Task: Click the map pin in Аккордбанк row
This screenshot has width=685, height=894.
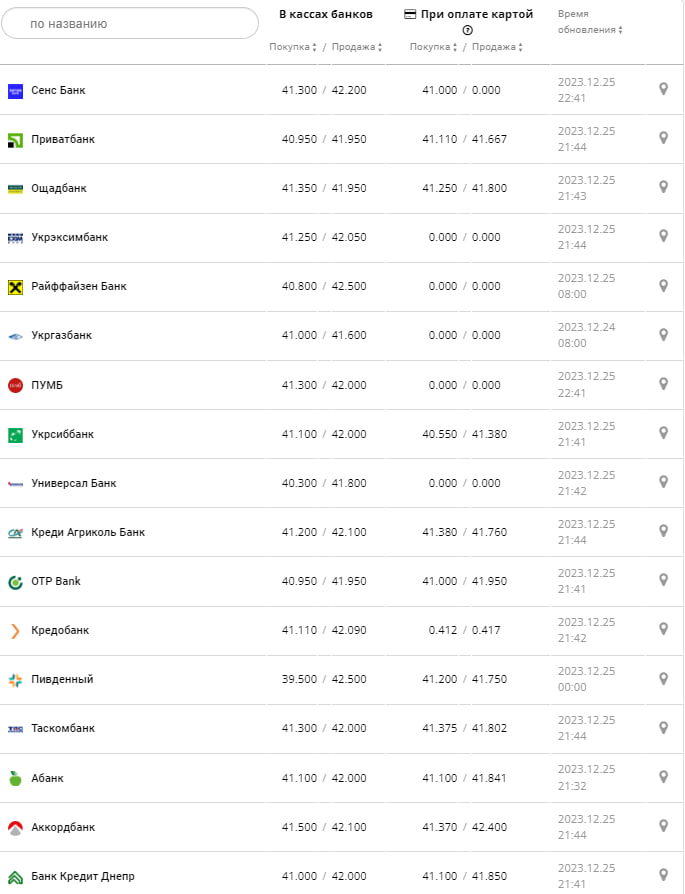Action: coord(663,826)
